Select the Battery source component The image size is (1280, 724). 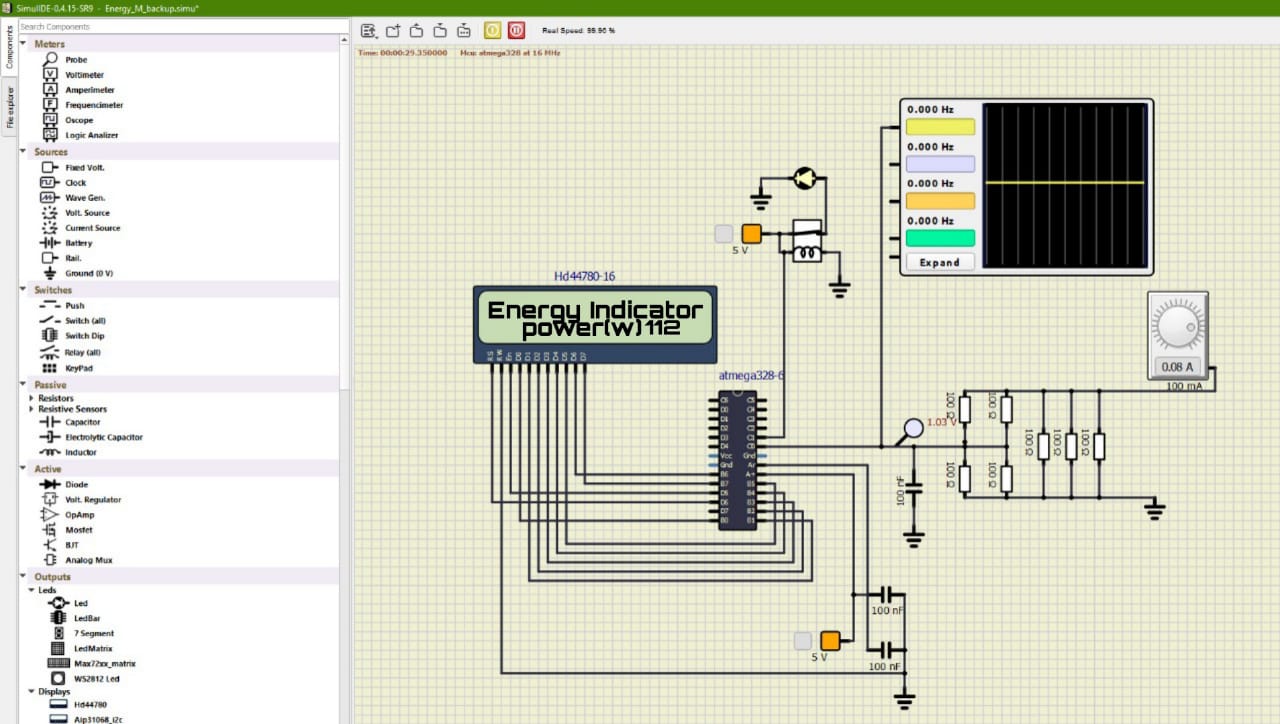tap(66, 243)
